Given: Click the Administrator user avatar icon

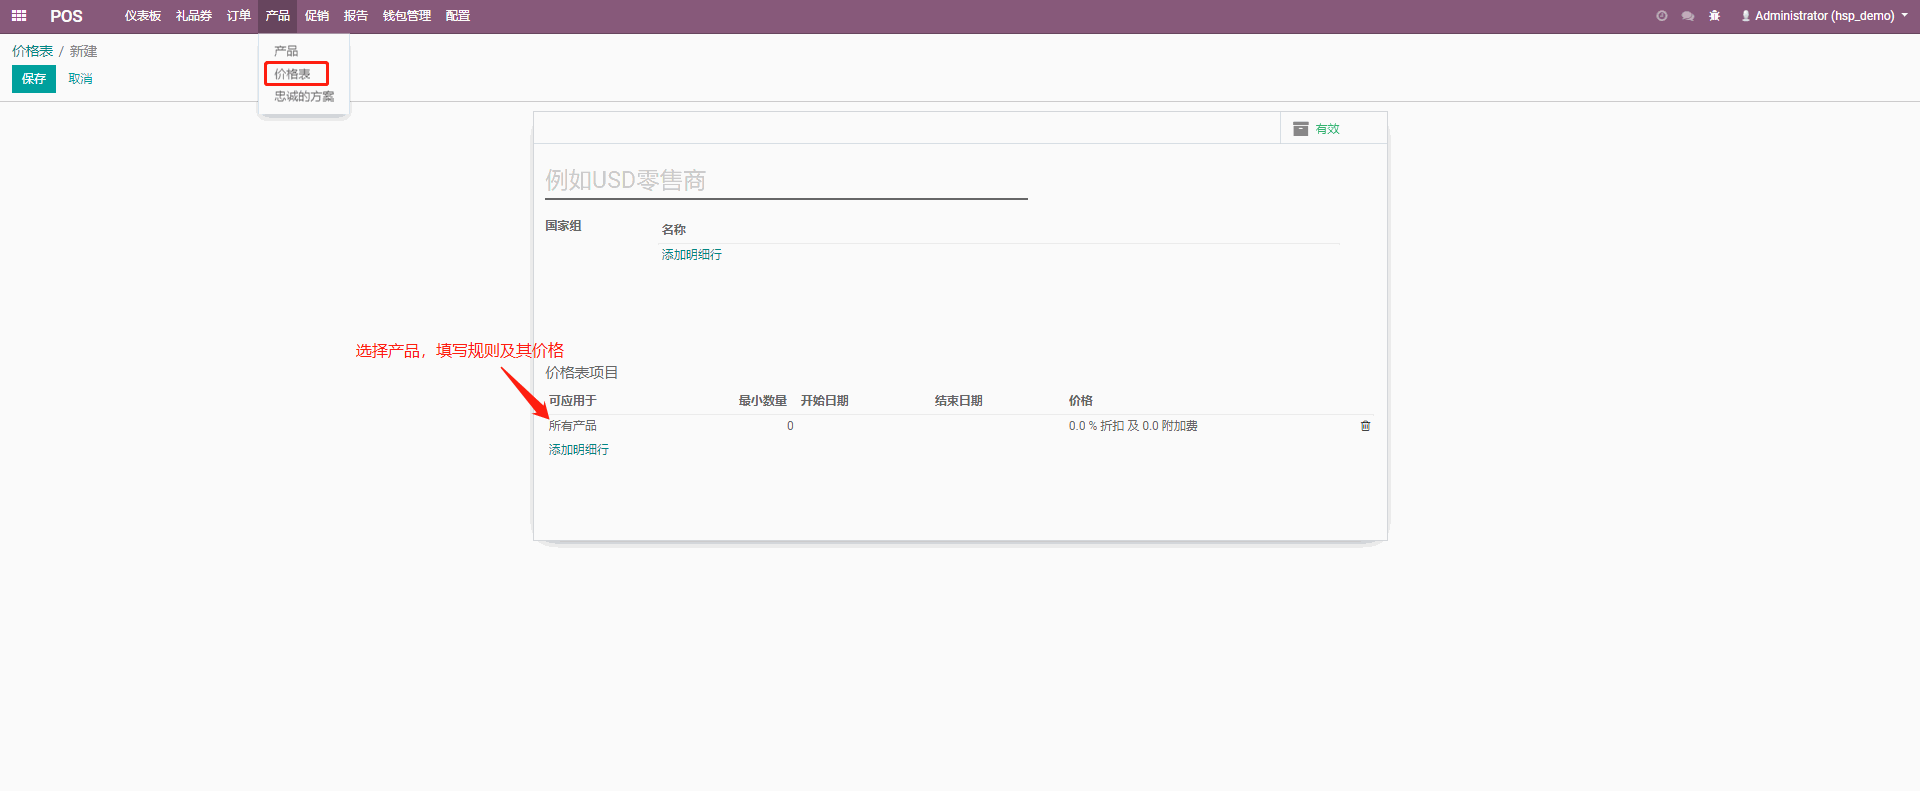Looking at the screenshot, I should pos(1746,16).
